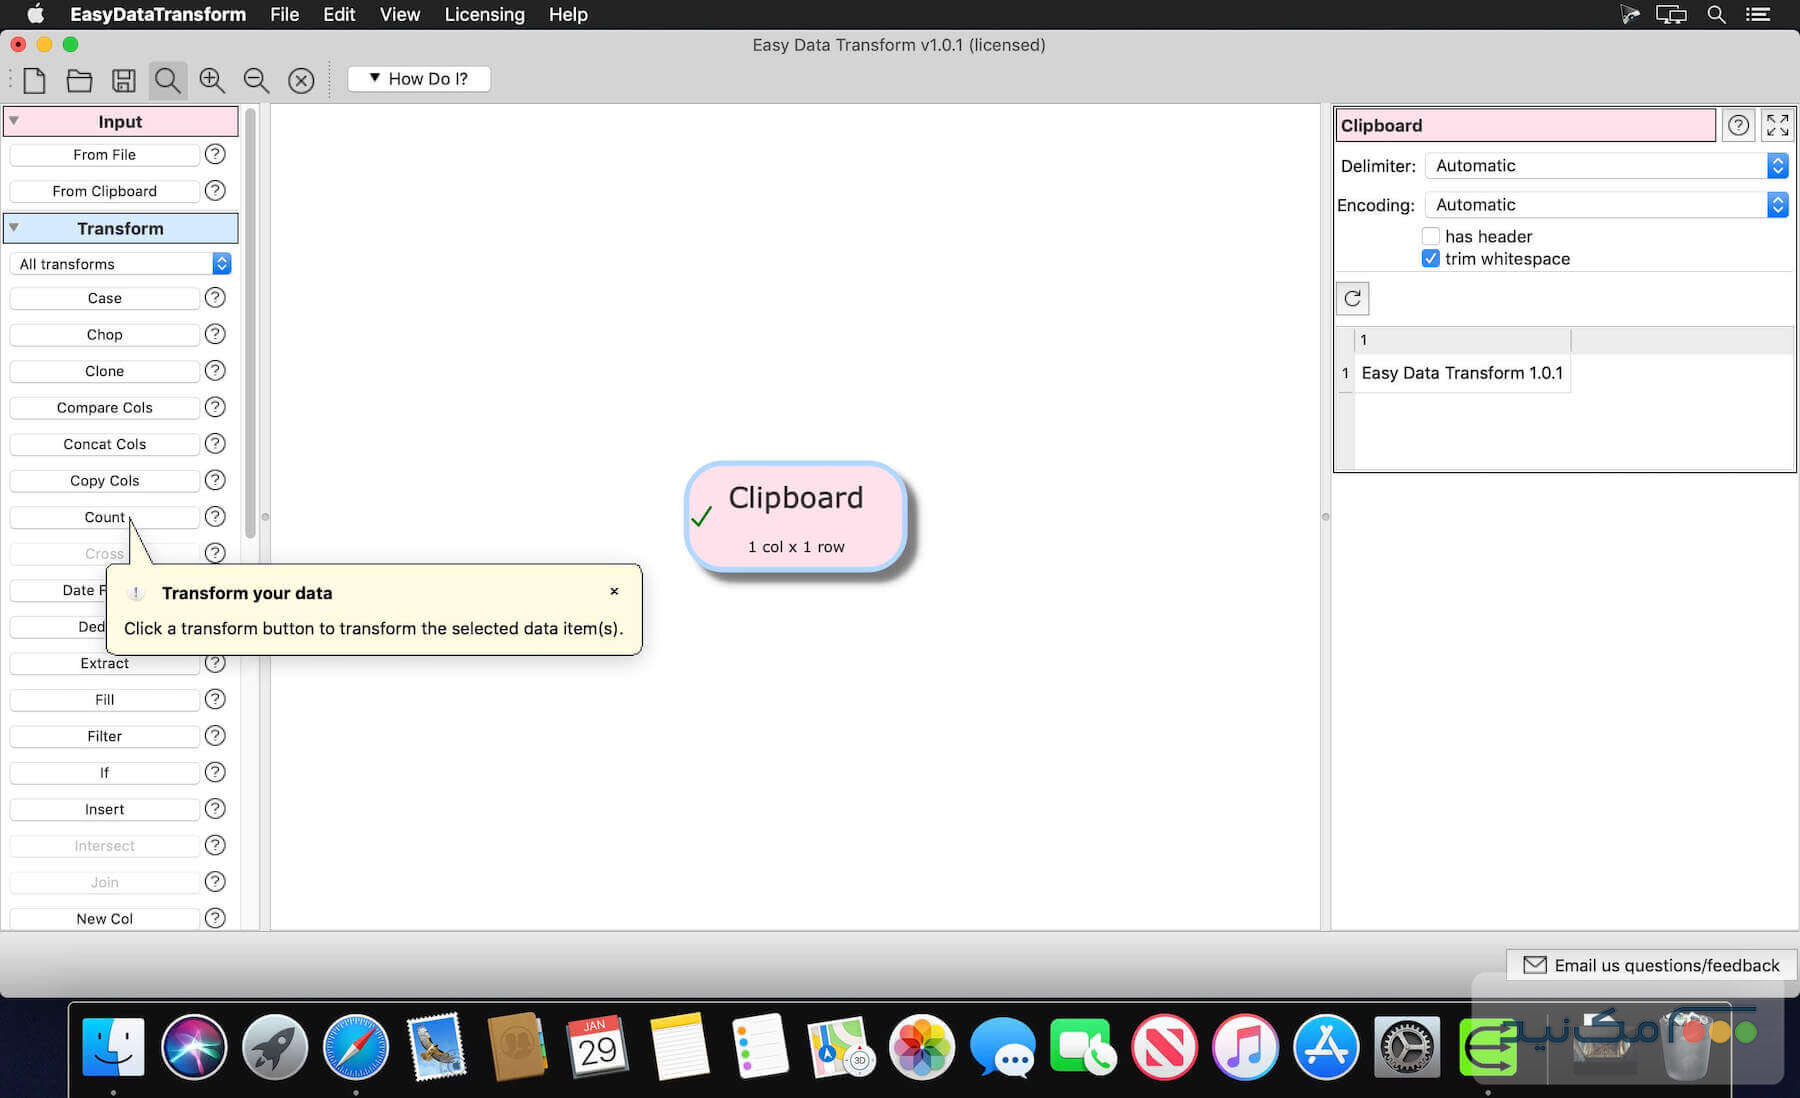The height and width of the screenshot is (1098, 1800).
Task: Open the View menu
Action: [x=399, y=14]
